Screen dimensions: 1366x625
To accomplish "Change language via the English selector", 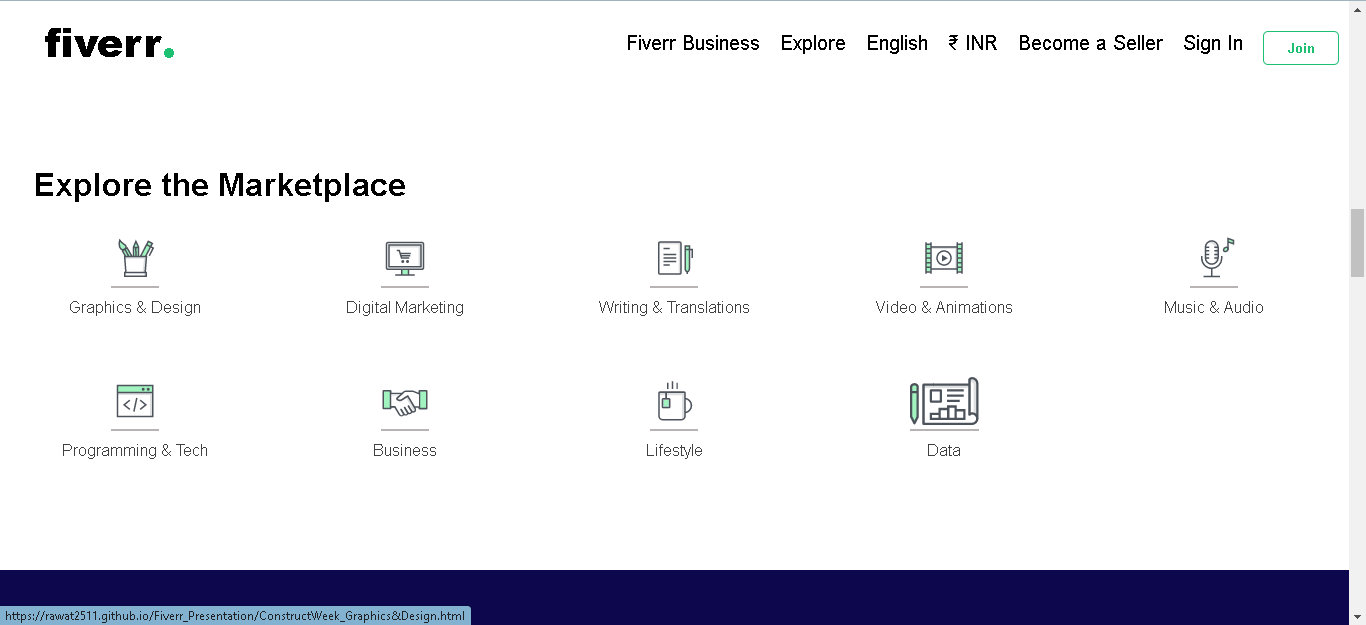I will pyautogui.click(x=897, y=43).
